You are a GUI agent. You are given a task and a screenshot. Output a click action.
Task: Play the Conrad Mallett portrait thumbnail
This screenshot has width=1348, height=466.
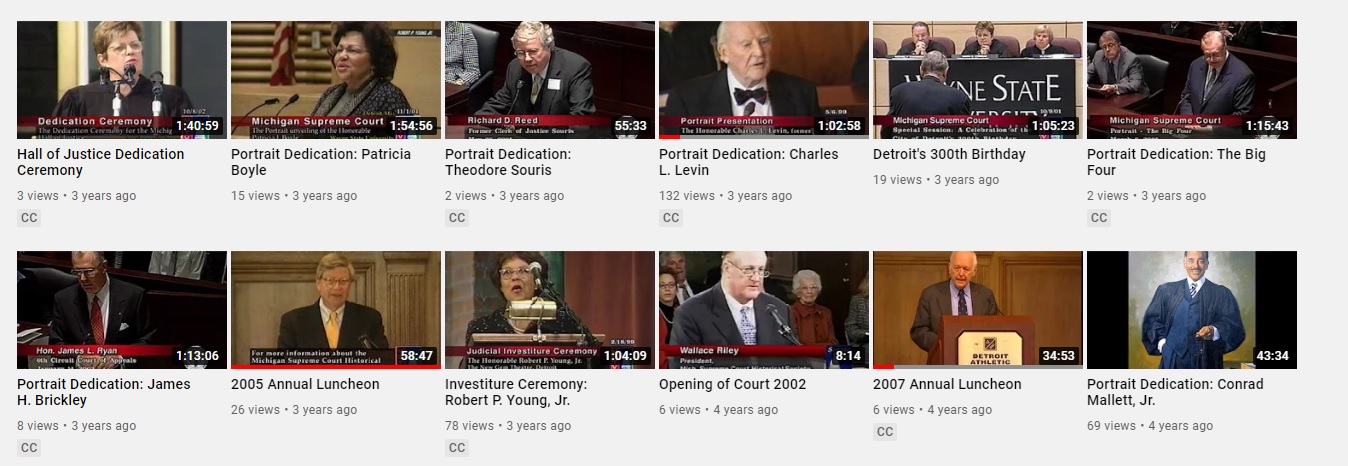tap(1192, 310)
